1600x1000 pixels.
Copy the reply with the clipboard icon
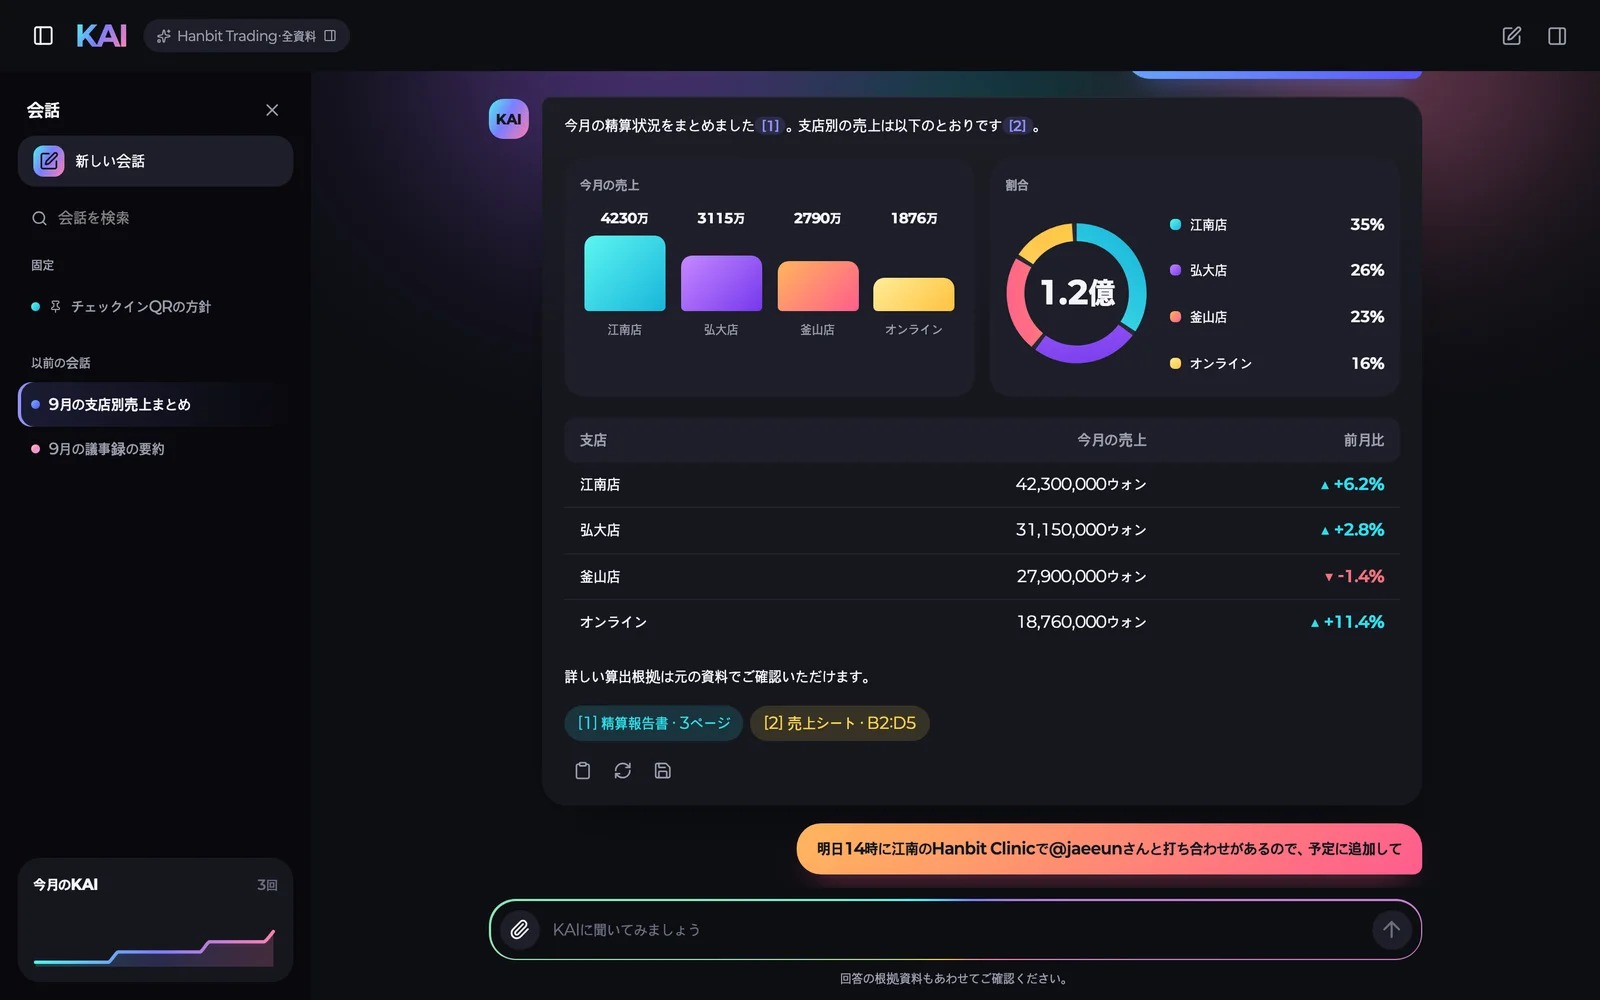[583, 771]
